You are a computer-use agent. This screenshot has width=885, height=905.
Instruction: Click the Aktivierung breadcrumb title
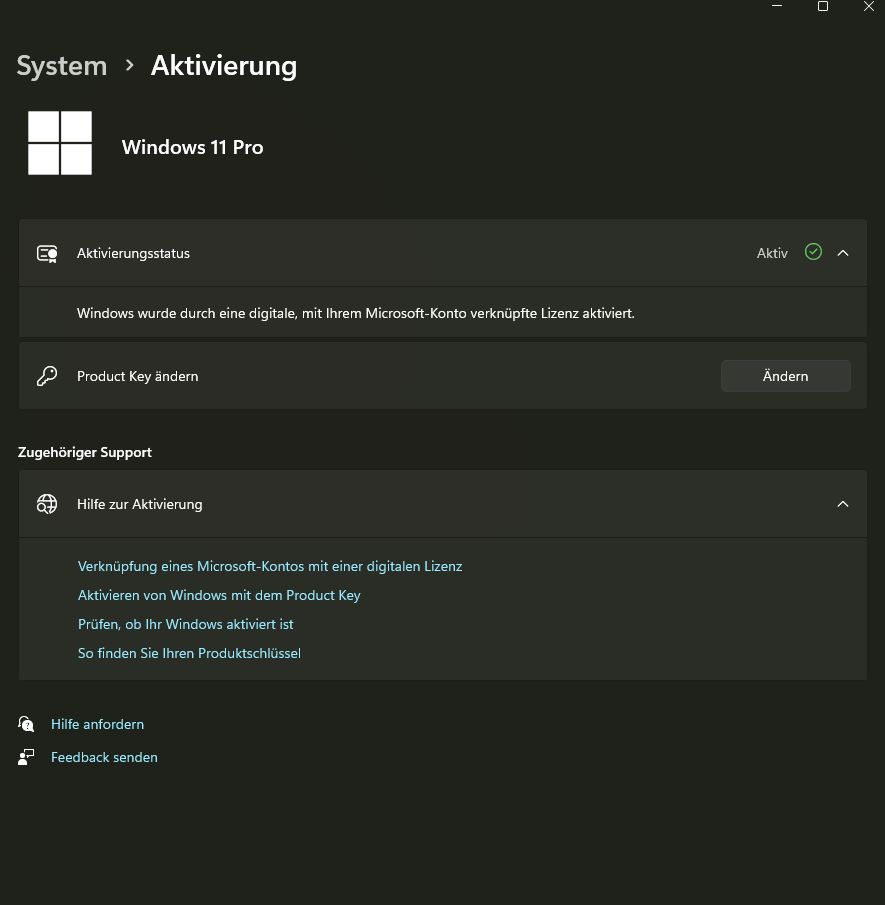coord(224,66)
